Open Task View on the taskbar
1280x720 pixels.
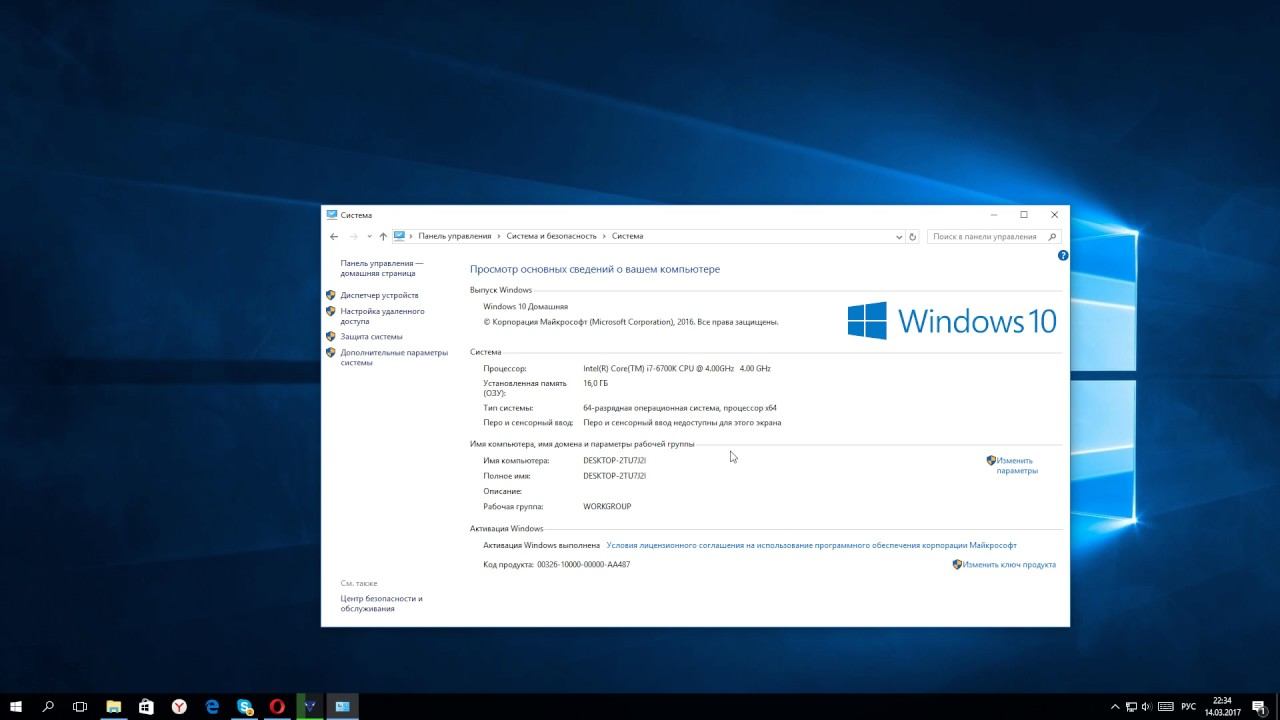coord(80,706)
